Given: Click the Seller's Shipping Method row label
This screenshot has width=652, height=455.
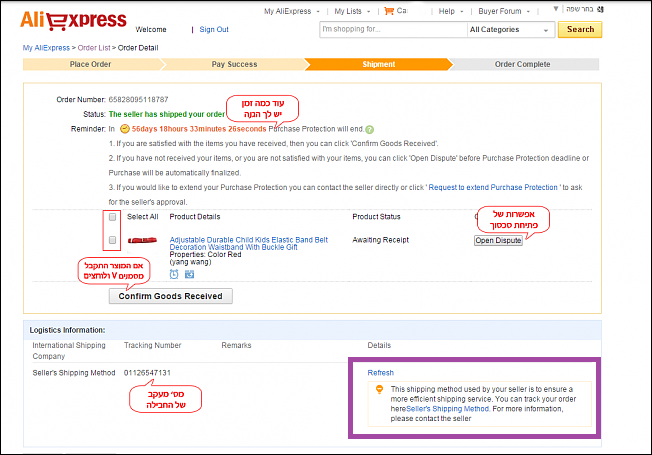Looking at the screenshot, I should (74, 373).
